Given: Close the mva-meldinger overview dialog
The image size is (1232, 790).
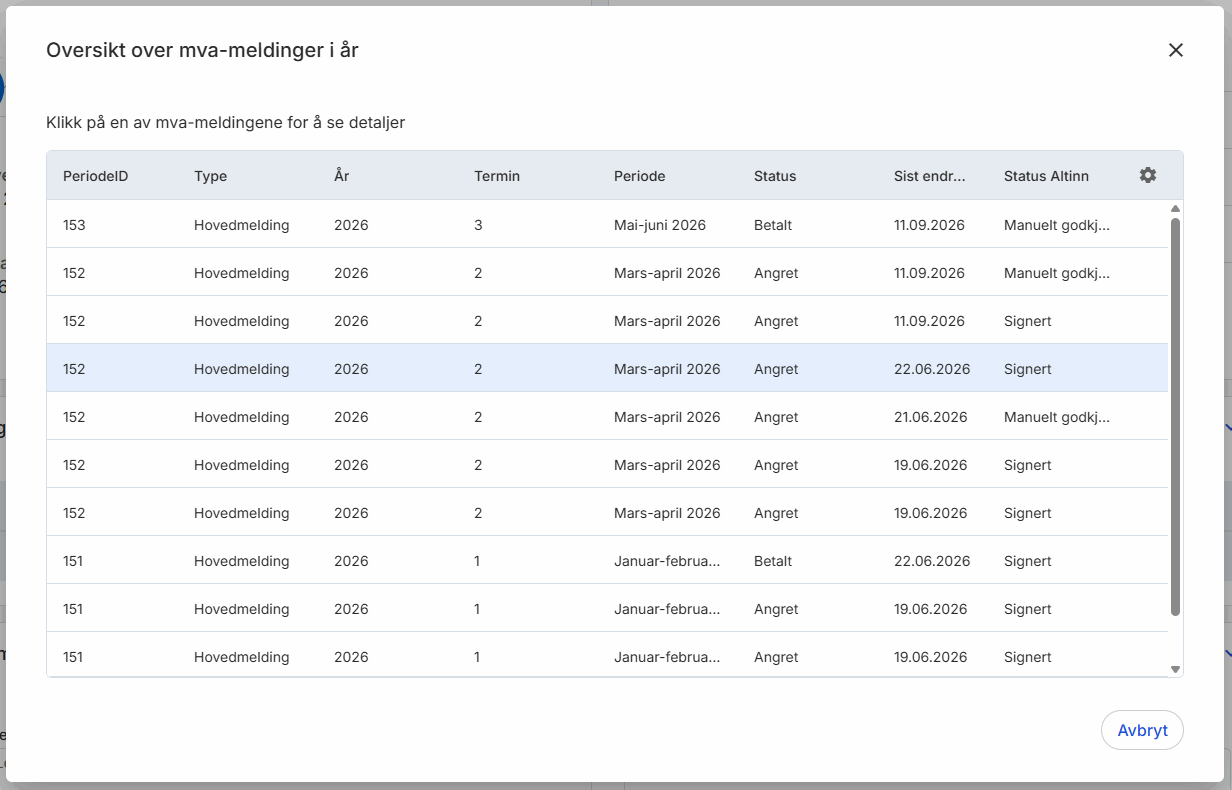Looking at the screenshot, I should pyautogui.click(x=1176, y=50).
